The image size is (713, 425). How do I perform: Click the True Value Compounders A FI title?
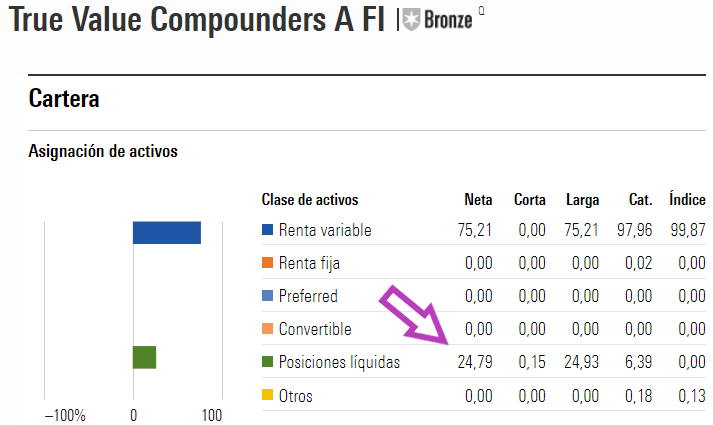[x=196, y=20]
